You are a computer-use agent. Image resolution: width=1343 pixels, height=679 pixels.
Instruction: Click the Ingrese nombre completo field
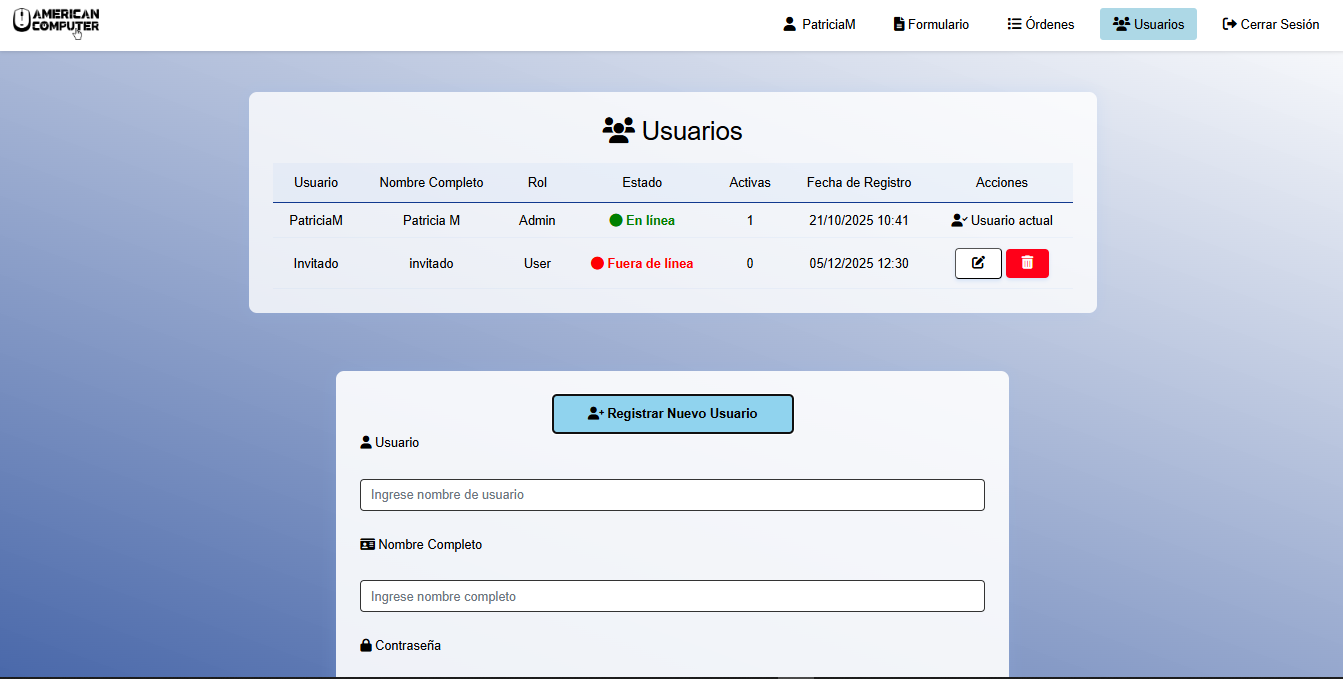[x=672, y=596]
